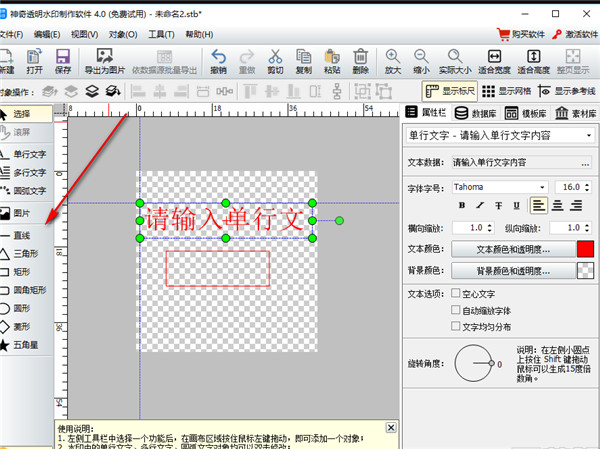Click the Cut (剪切) scissors icon

tap(275, 61)
